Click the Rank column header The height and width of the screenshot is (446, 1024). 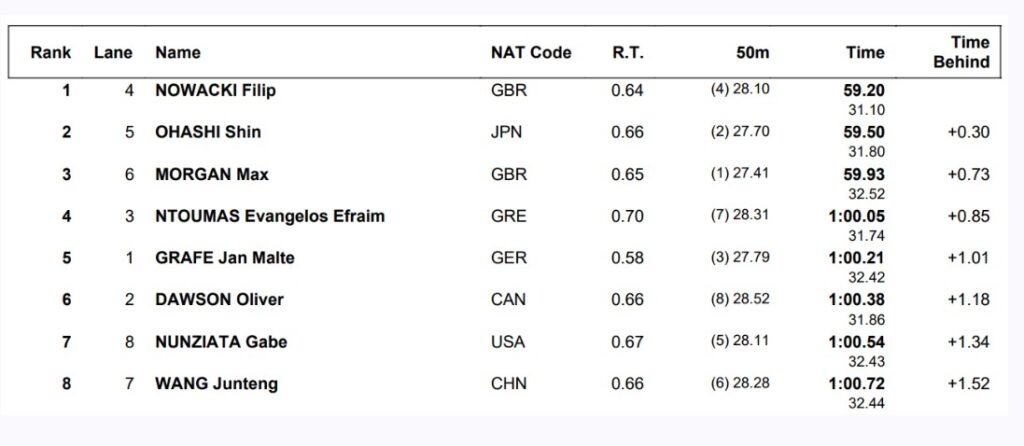(51, 53)
